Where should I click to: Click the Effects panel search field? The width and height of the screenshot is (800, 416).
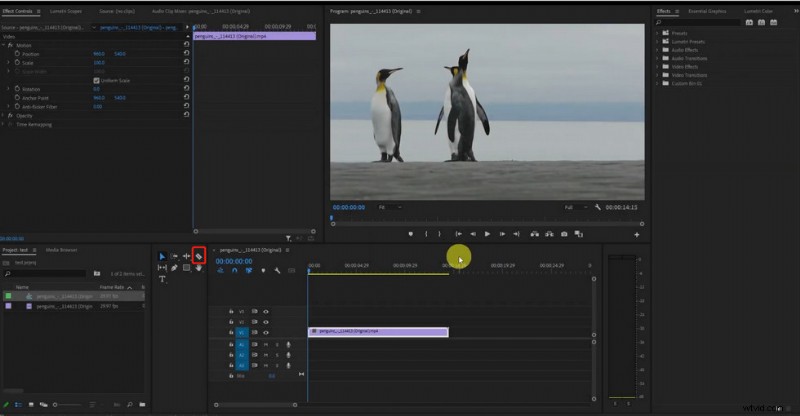[698, 22]
